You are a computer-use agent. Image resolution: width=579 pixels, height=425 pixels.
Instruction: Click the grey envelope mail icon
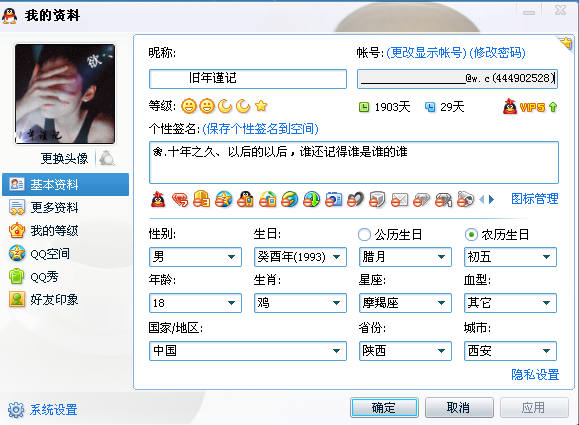[400, 199]
